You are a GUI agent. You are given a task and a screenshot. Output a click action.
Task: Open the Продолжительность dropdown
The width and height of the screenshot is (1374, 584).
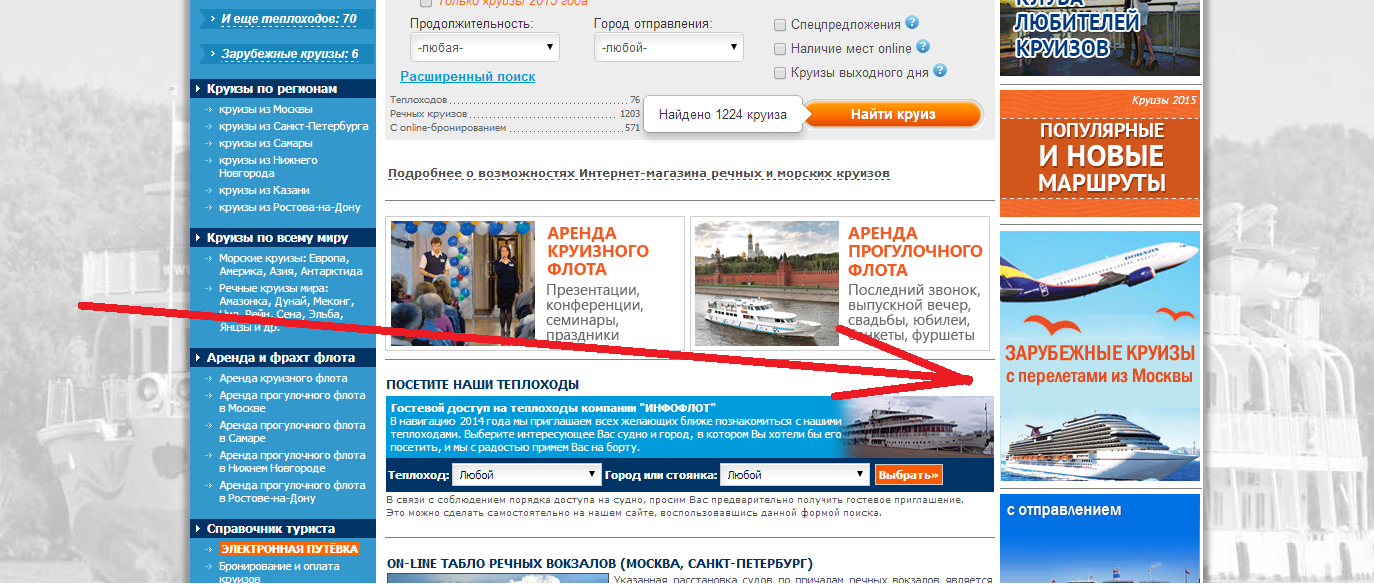(x=485, y=47)
